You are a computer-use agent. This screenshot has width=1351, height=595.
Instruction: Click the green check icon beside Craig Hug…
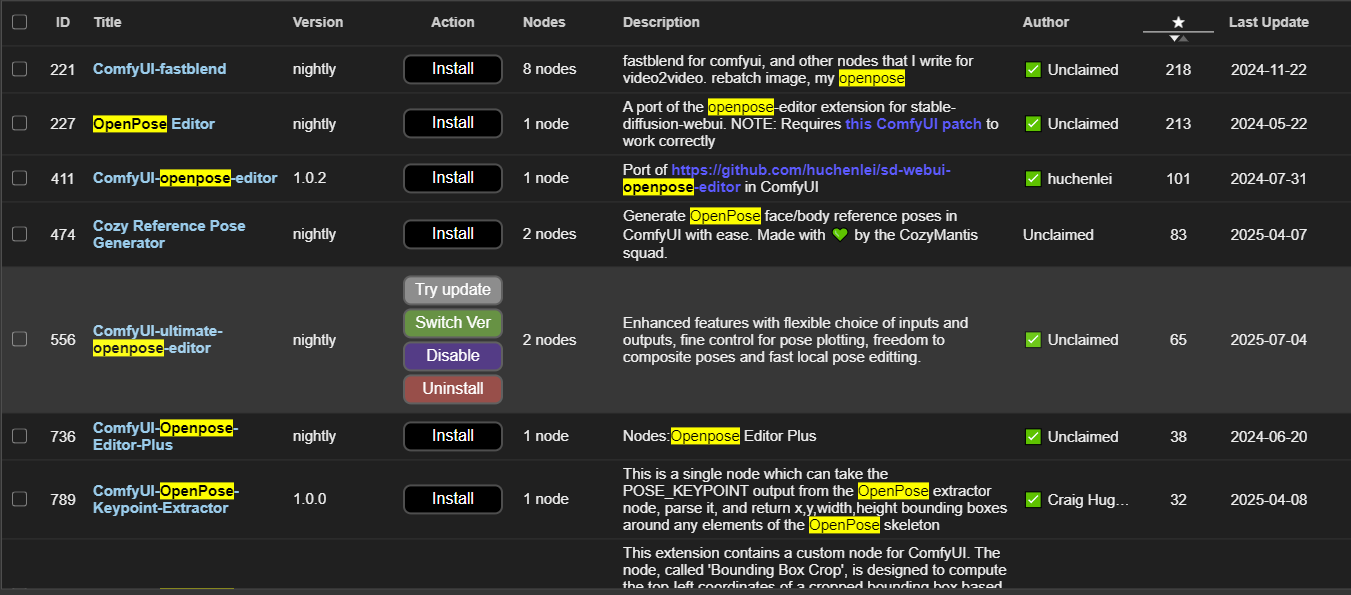(x=1033, y=500)
